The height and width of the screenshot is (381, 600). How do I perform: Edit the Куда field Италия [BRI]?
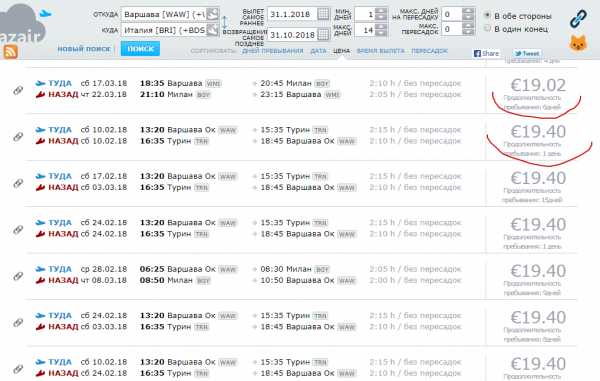click(x=164, y=30)
